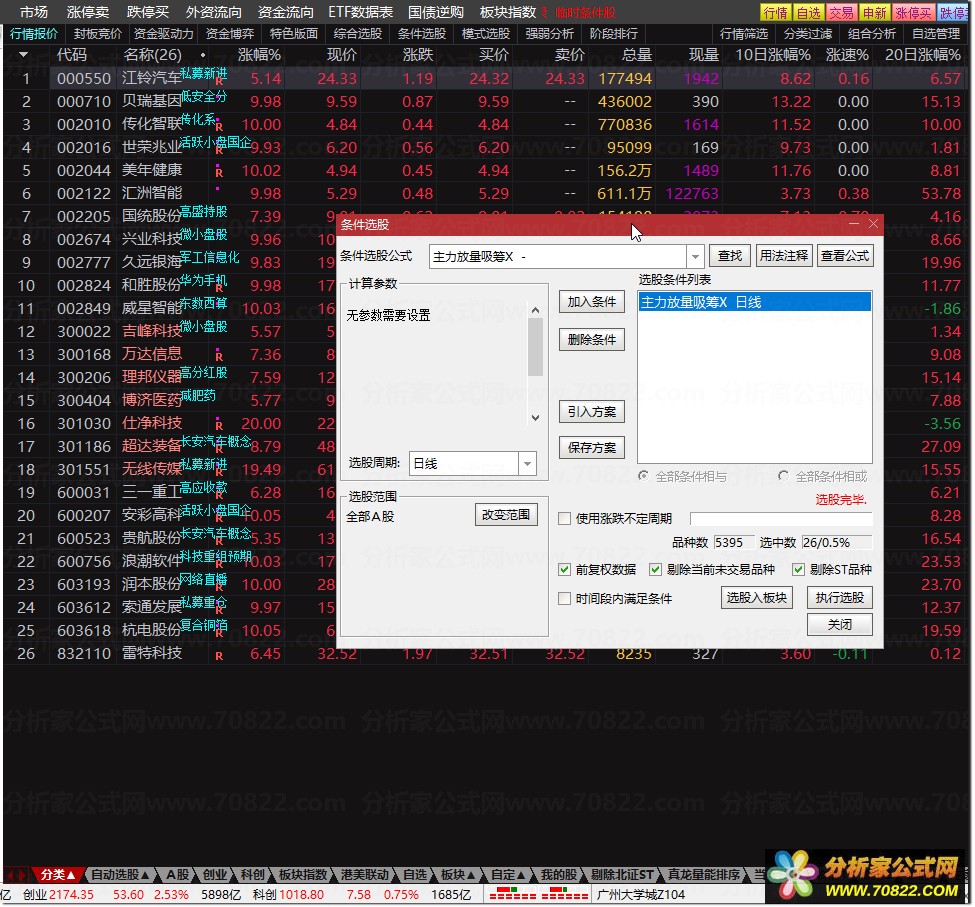Minimize the 条件选股 dialog

(854, 224)
